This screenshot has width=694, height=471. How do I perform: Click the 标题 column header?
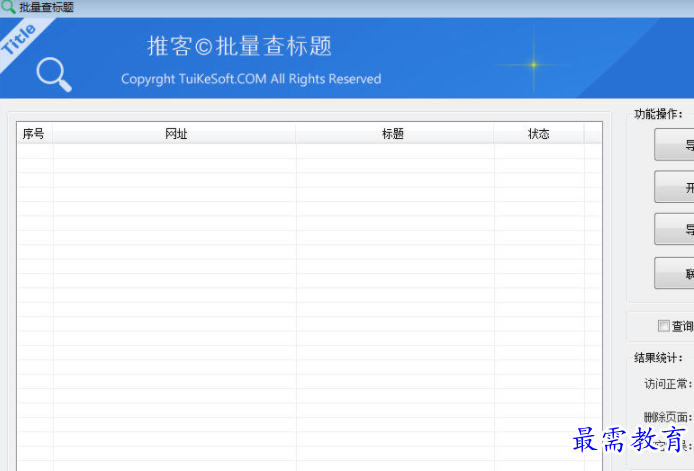394,133
